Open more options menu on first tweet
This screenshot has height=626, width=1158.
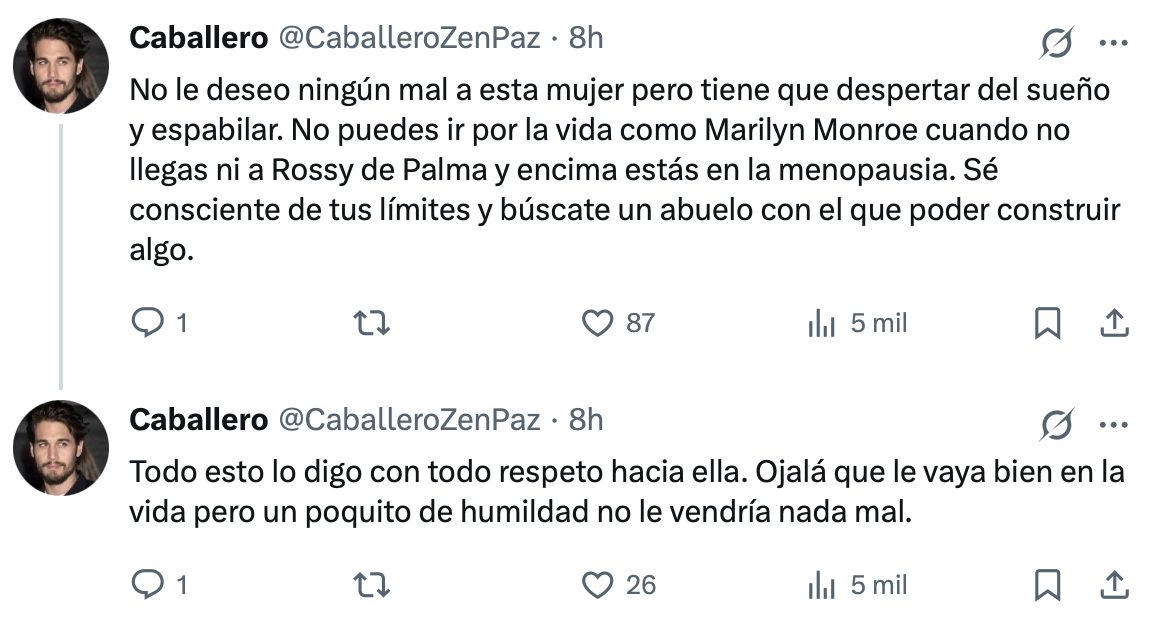(x=1114, y=43)
